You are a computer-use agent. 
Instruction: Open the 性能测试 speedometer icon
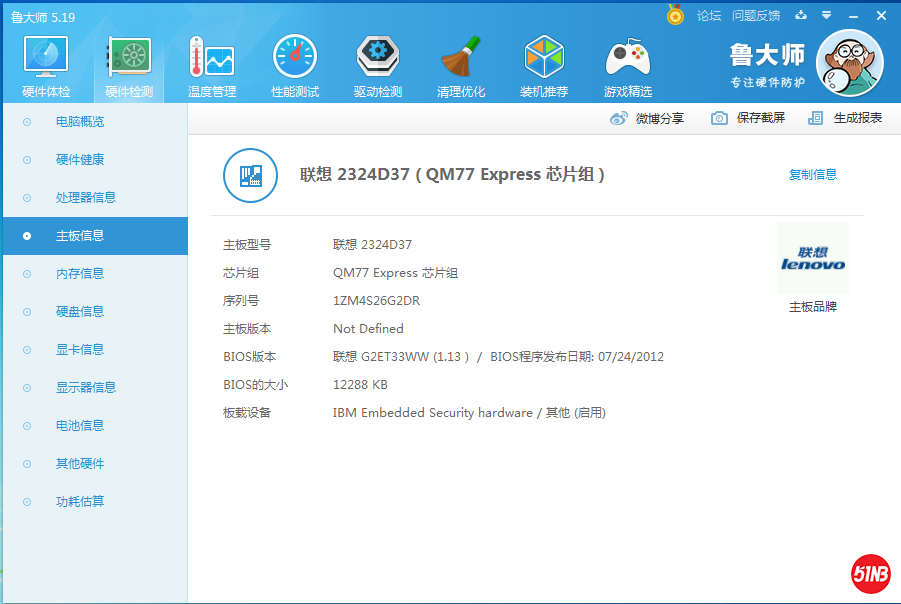pyautogui.click(x=295, y=58)
